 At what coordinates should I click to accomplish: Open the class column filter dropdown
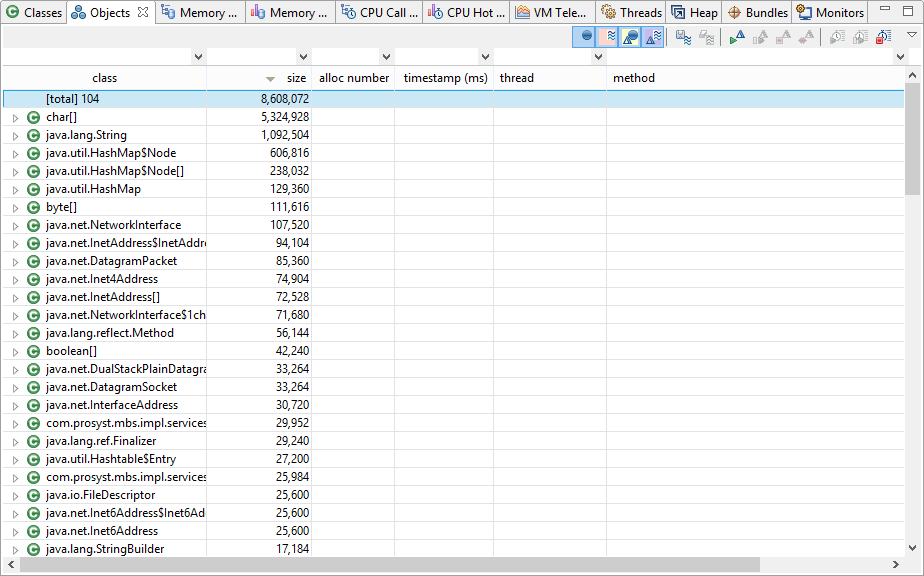[197, 57]
